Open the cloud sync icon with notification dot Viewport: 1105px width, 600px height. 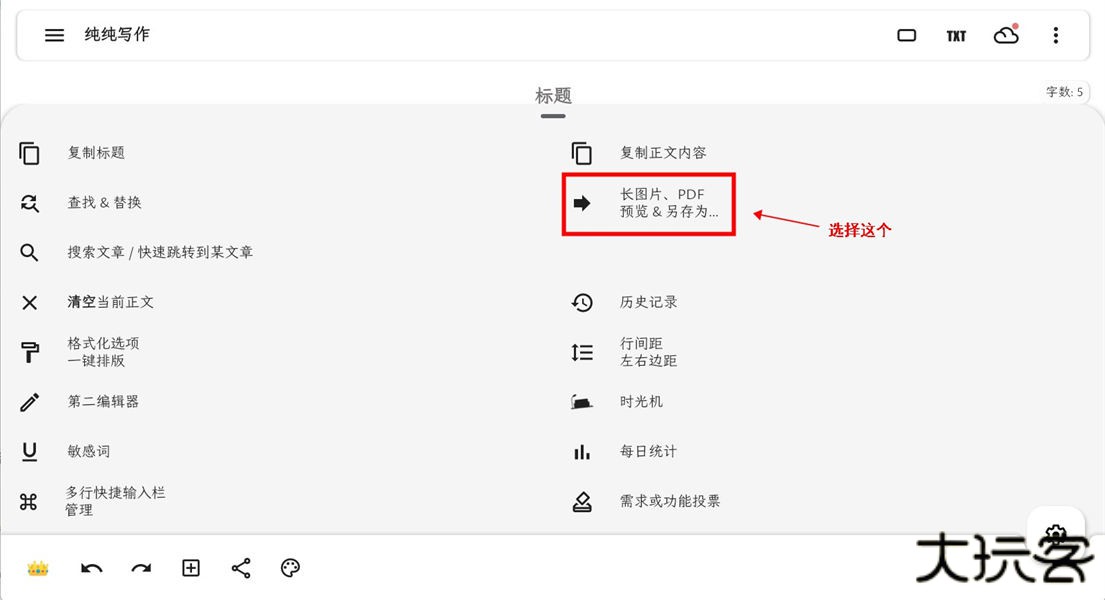click(1006, 35)
